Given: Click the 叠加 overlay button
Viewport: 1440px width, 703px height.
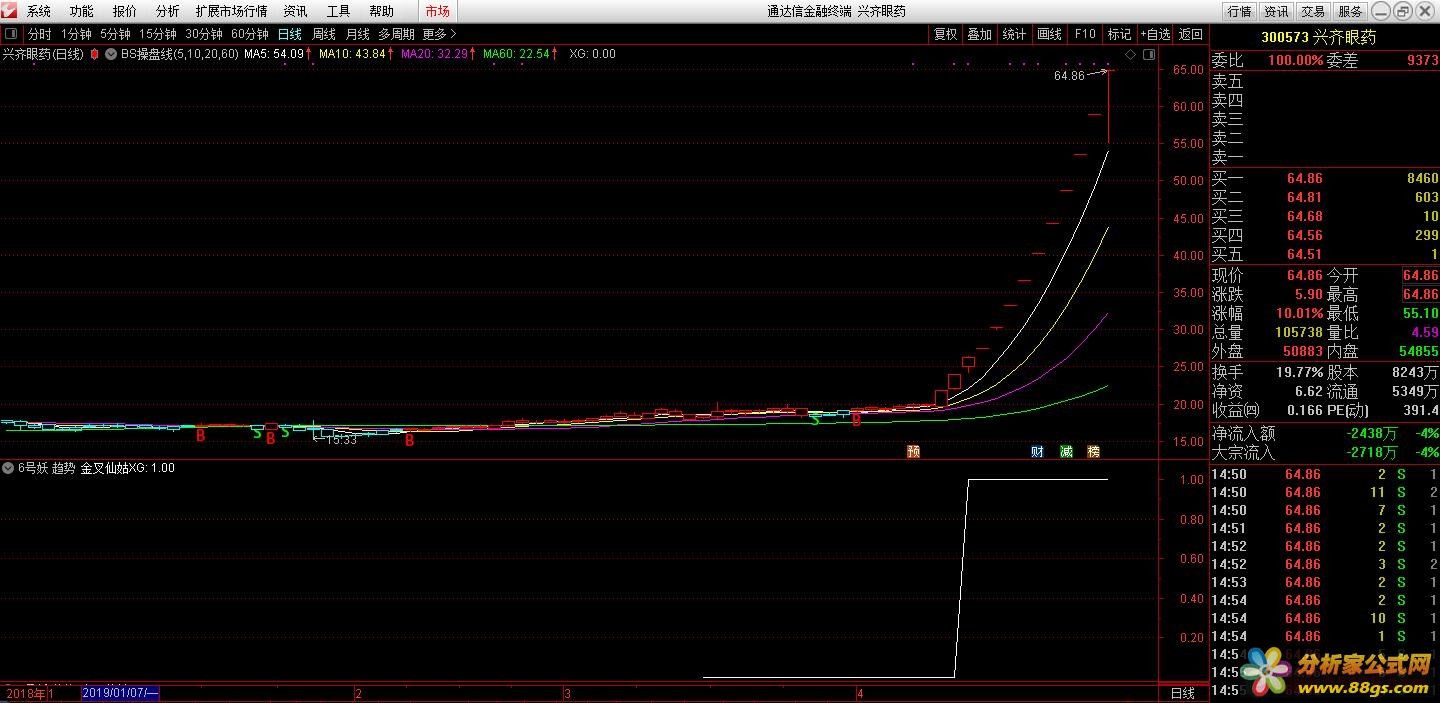Looking at the screenshot, I should point(979,34).
